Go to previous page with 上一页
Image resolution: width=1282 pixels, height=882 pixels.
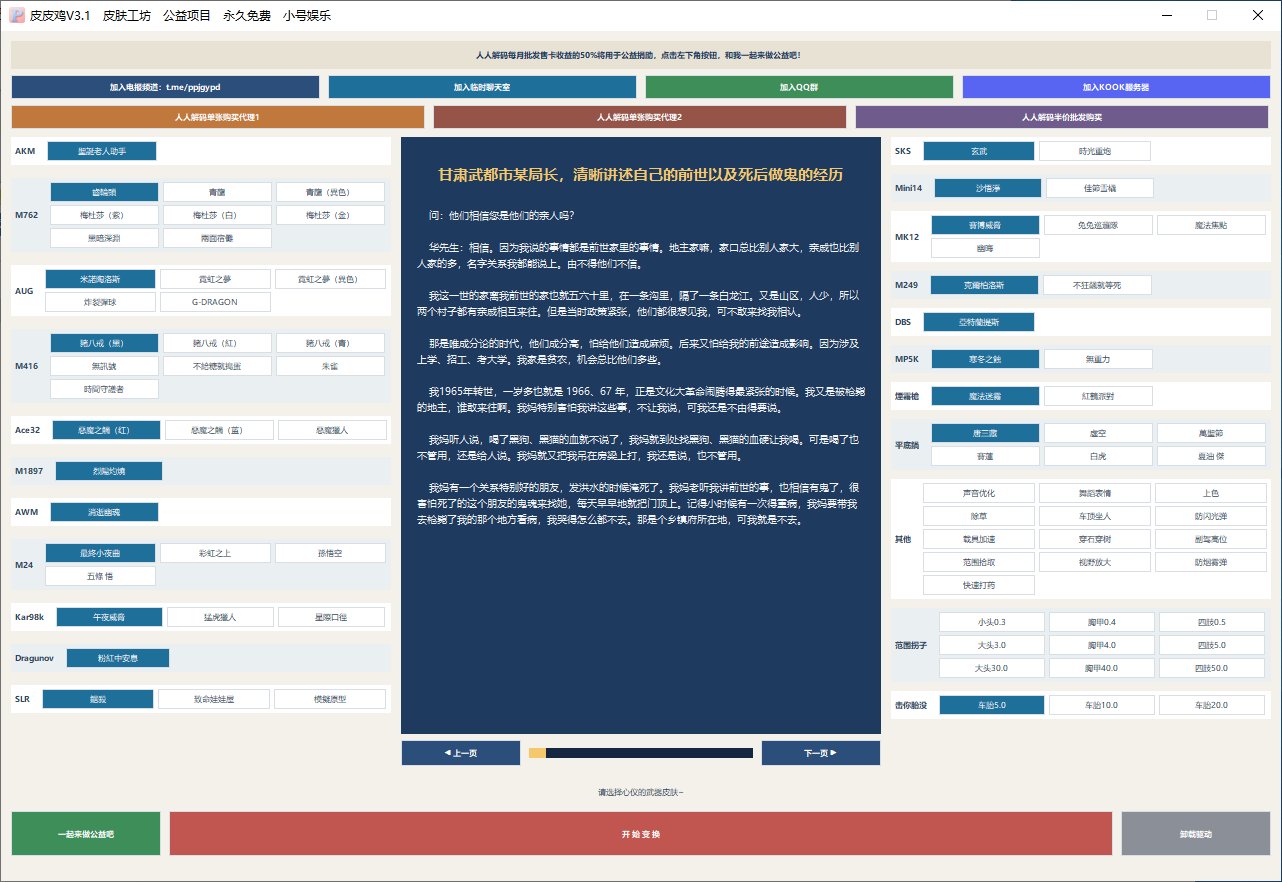(461, 753)
